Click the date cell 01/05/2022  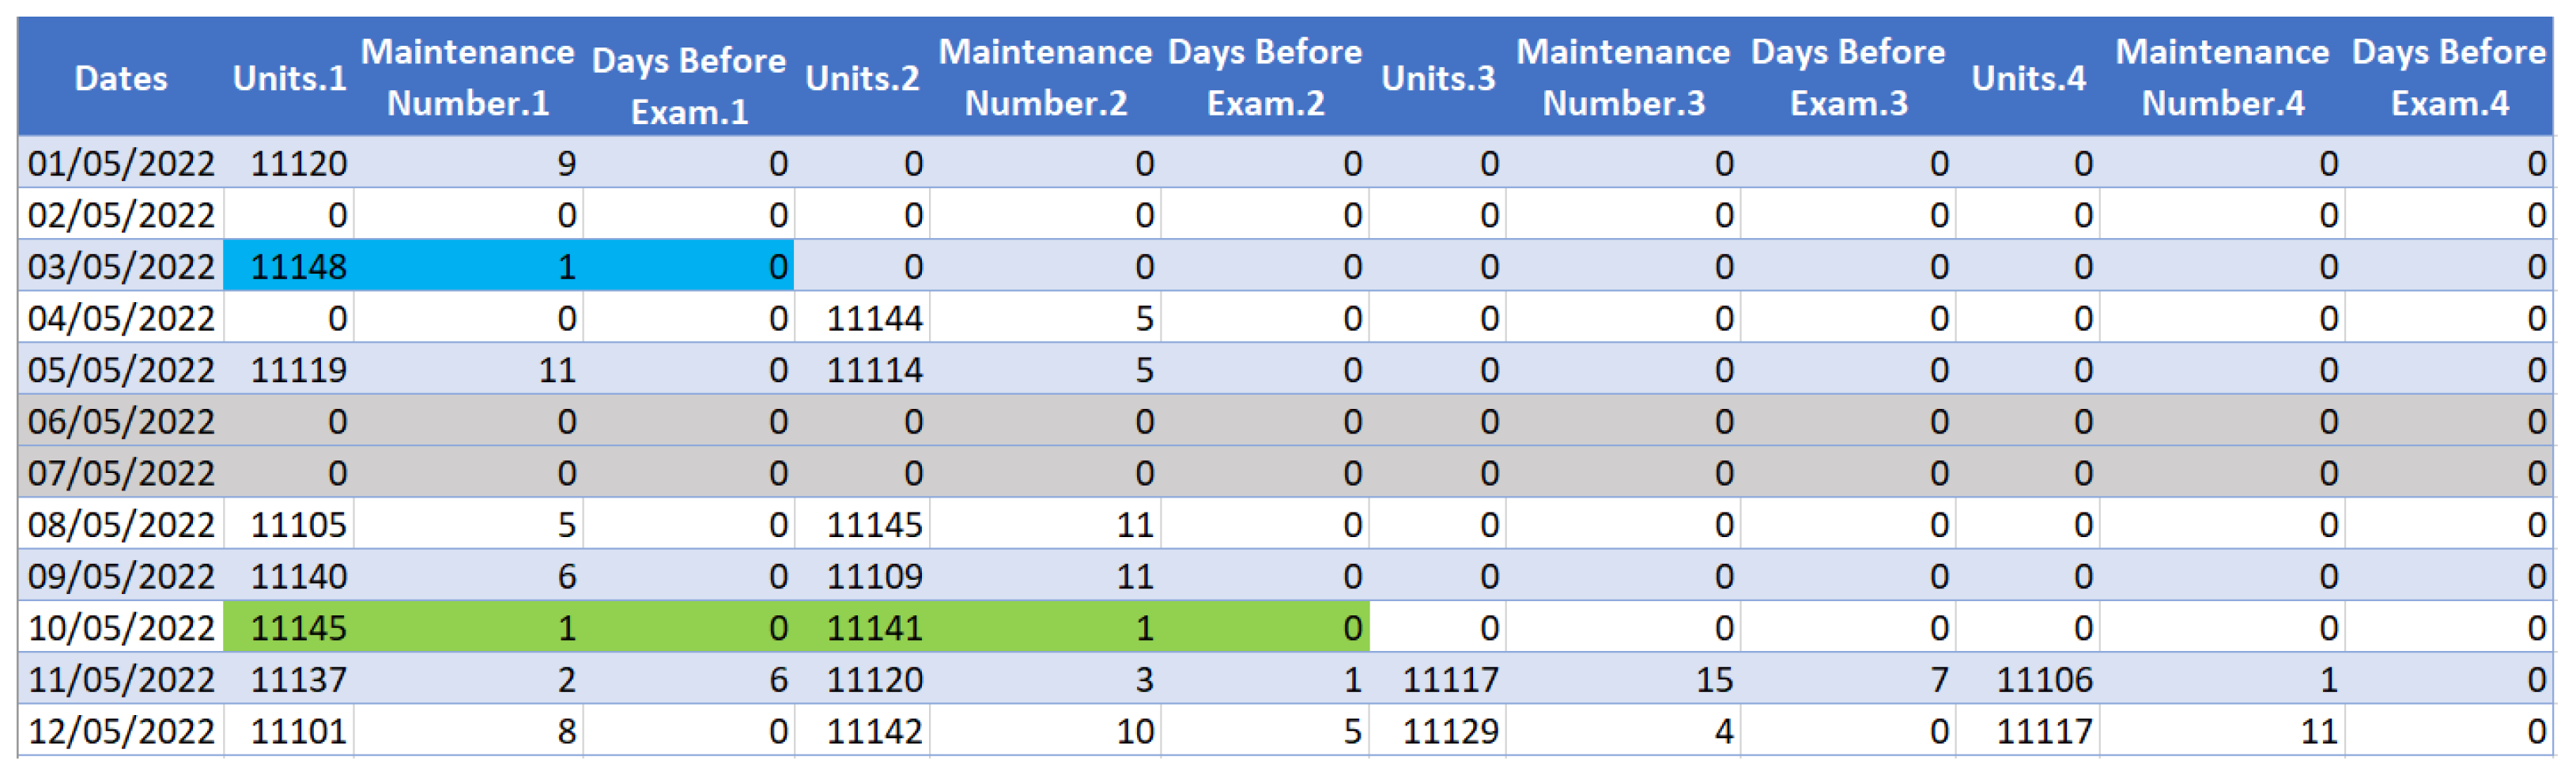[x=121, y=163]
